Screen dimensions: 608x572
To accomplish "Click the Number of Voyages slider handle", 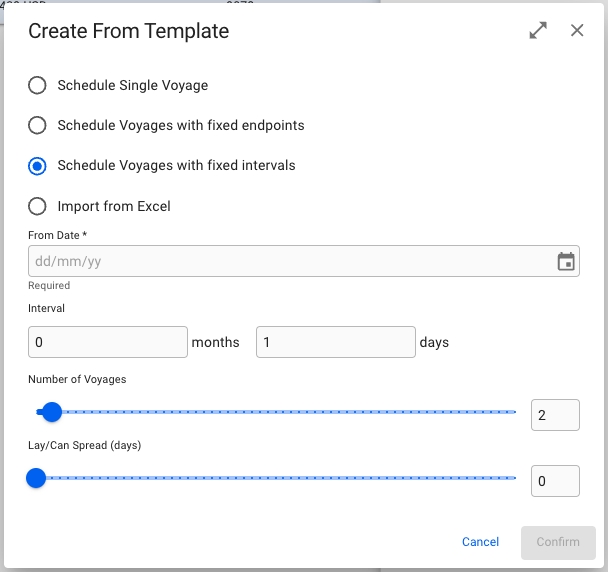I will 52,412.
